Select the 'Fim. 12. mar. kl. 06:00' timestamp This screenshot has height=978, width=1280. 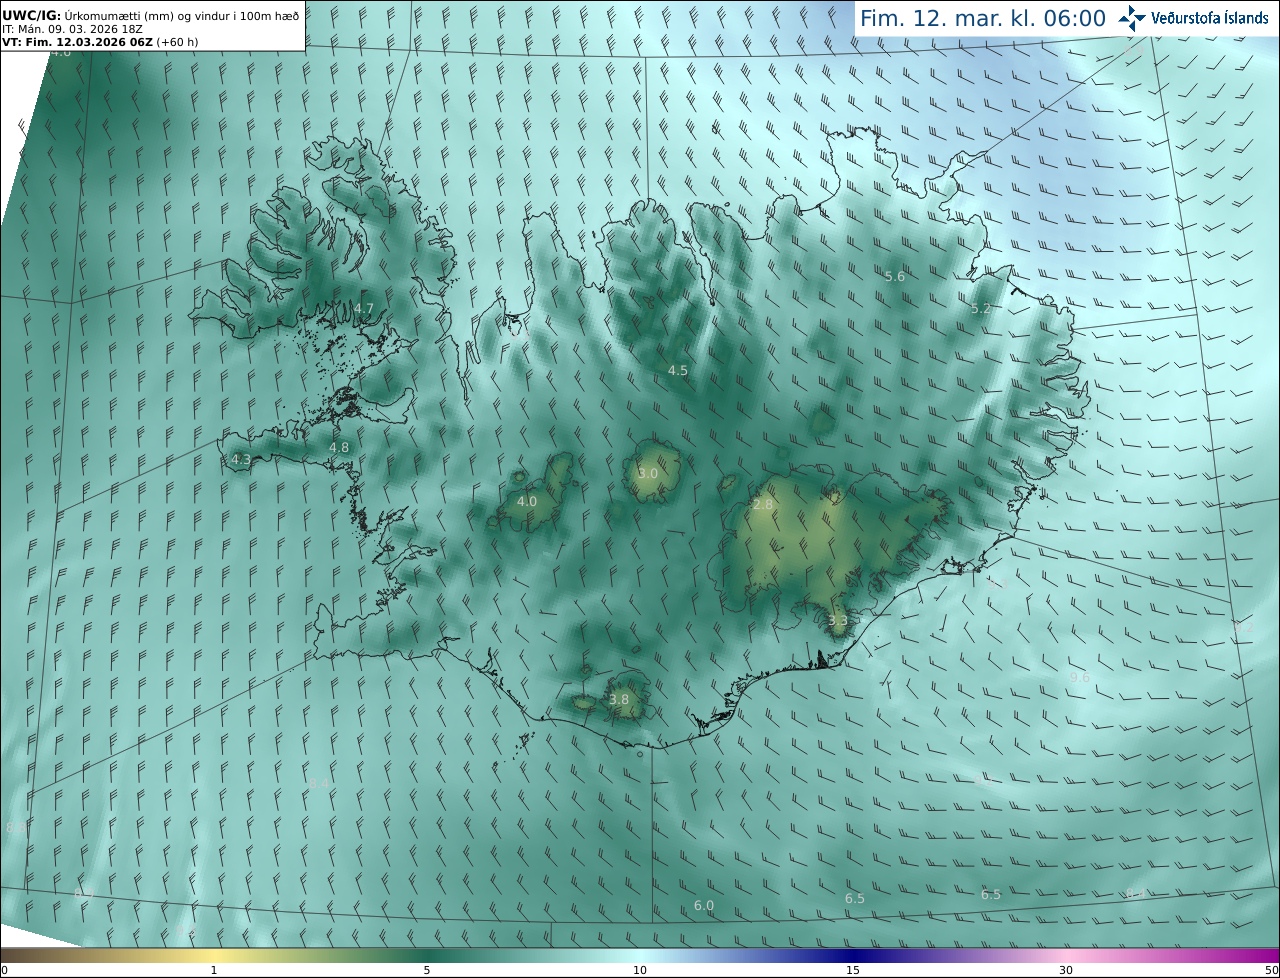point(983,18)
